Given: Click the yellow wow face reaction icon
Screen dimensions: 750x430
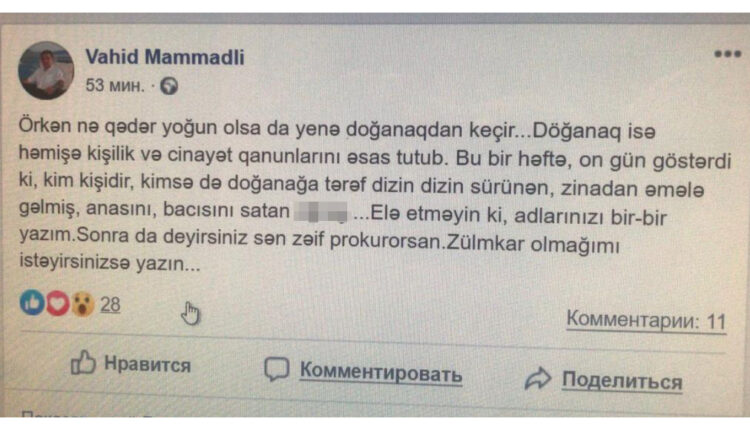Looking at the screenshot, I should pos(83,304).
